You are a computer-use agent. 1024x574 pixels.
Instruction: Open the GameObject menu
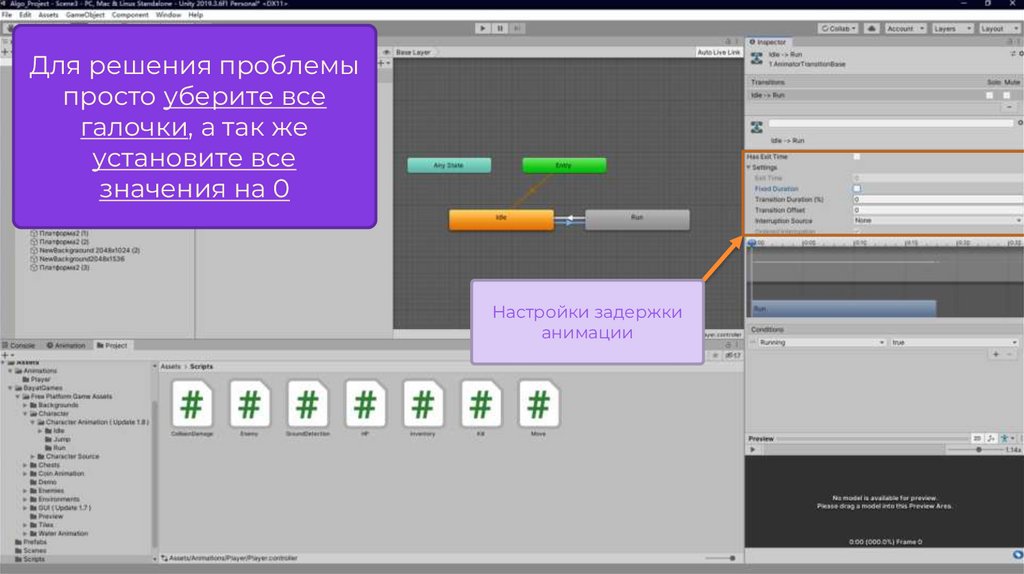85,14
